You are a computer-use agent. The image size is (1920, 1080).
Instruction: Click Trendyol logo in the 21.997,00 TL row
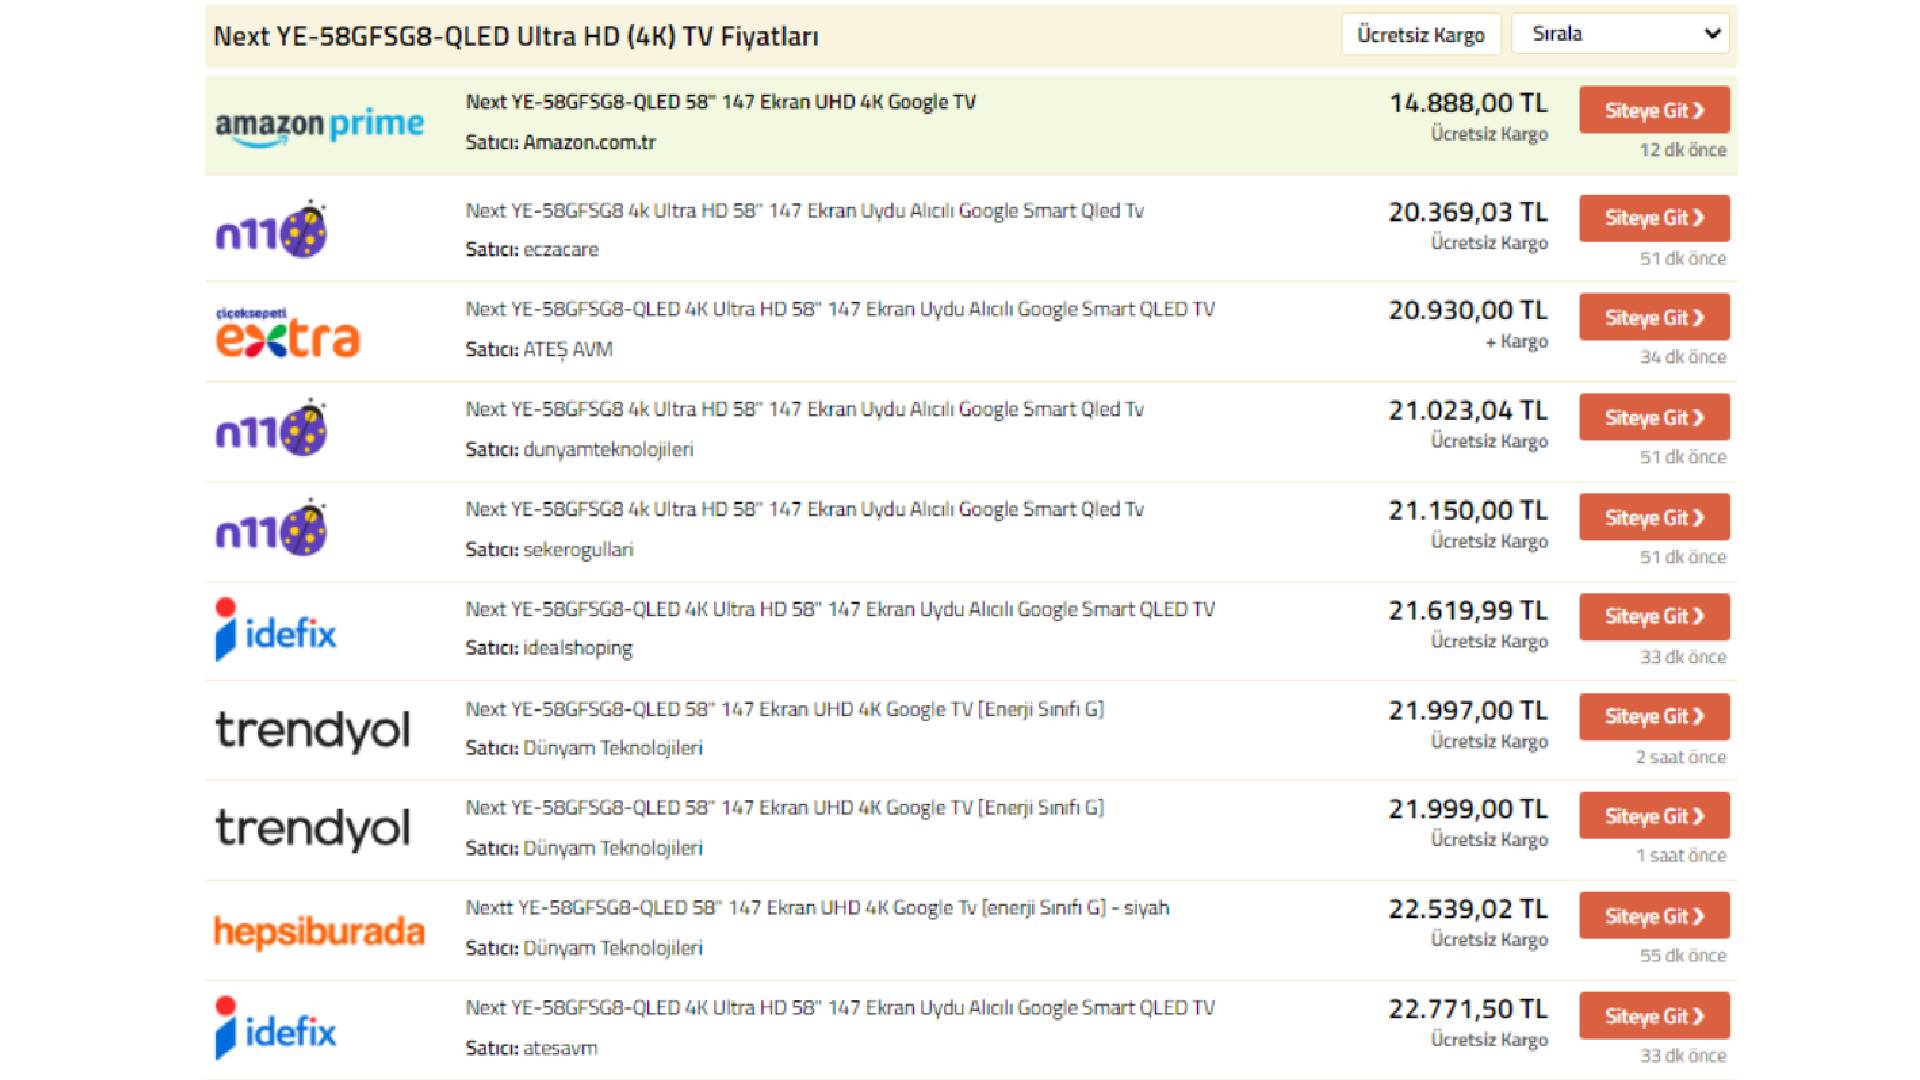pos(313,730)
